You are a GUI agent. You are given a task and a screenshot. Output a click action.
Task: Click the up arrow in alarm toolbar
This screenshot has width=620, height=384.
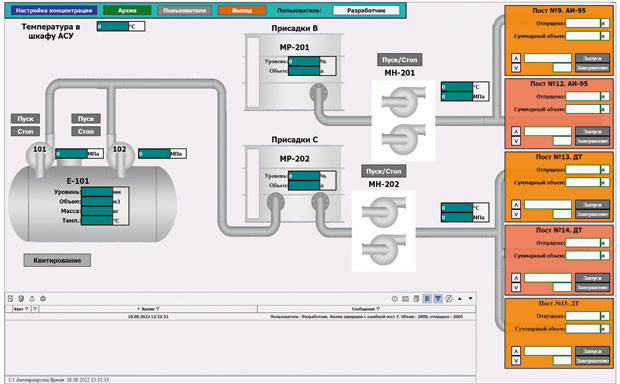[459, 299]
